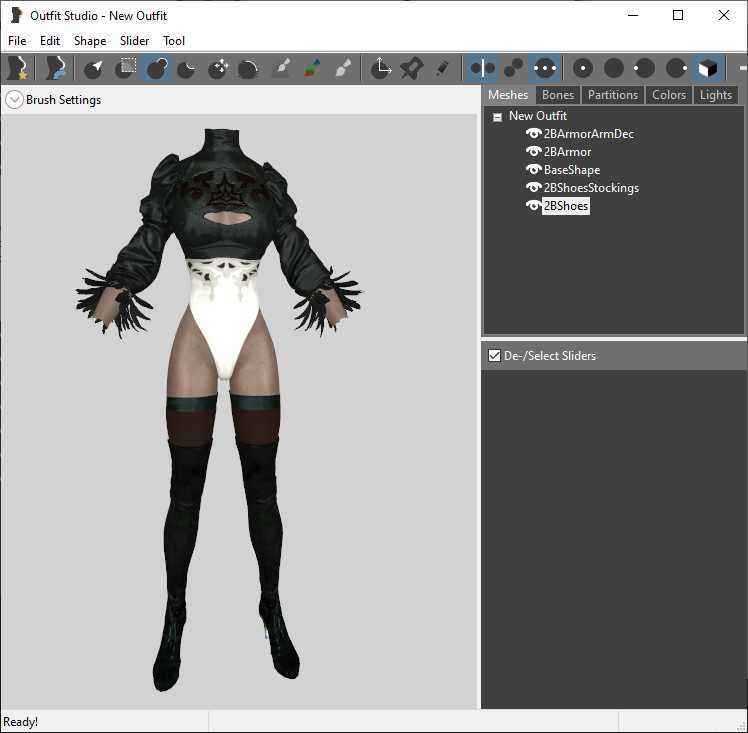The image size is (748, 733).
Task: Toggle Perspective view cube icon
Action: (708, 68)
